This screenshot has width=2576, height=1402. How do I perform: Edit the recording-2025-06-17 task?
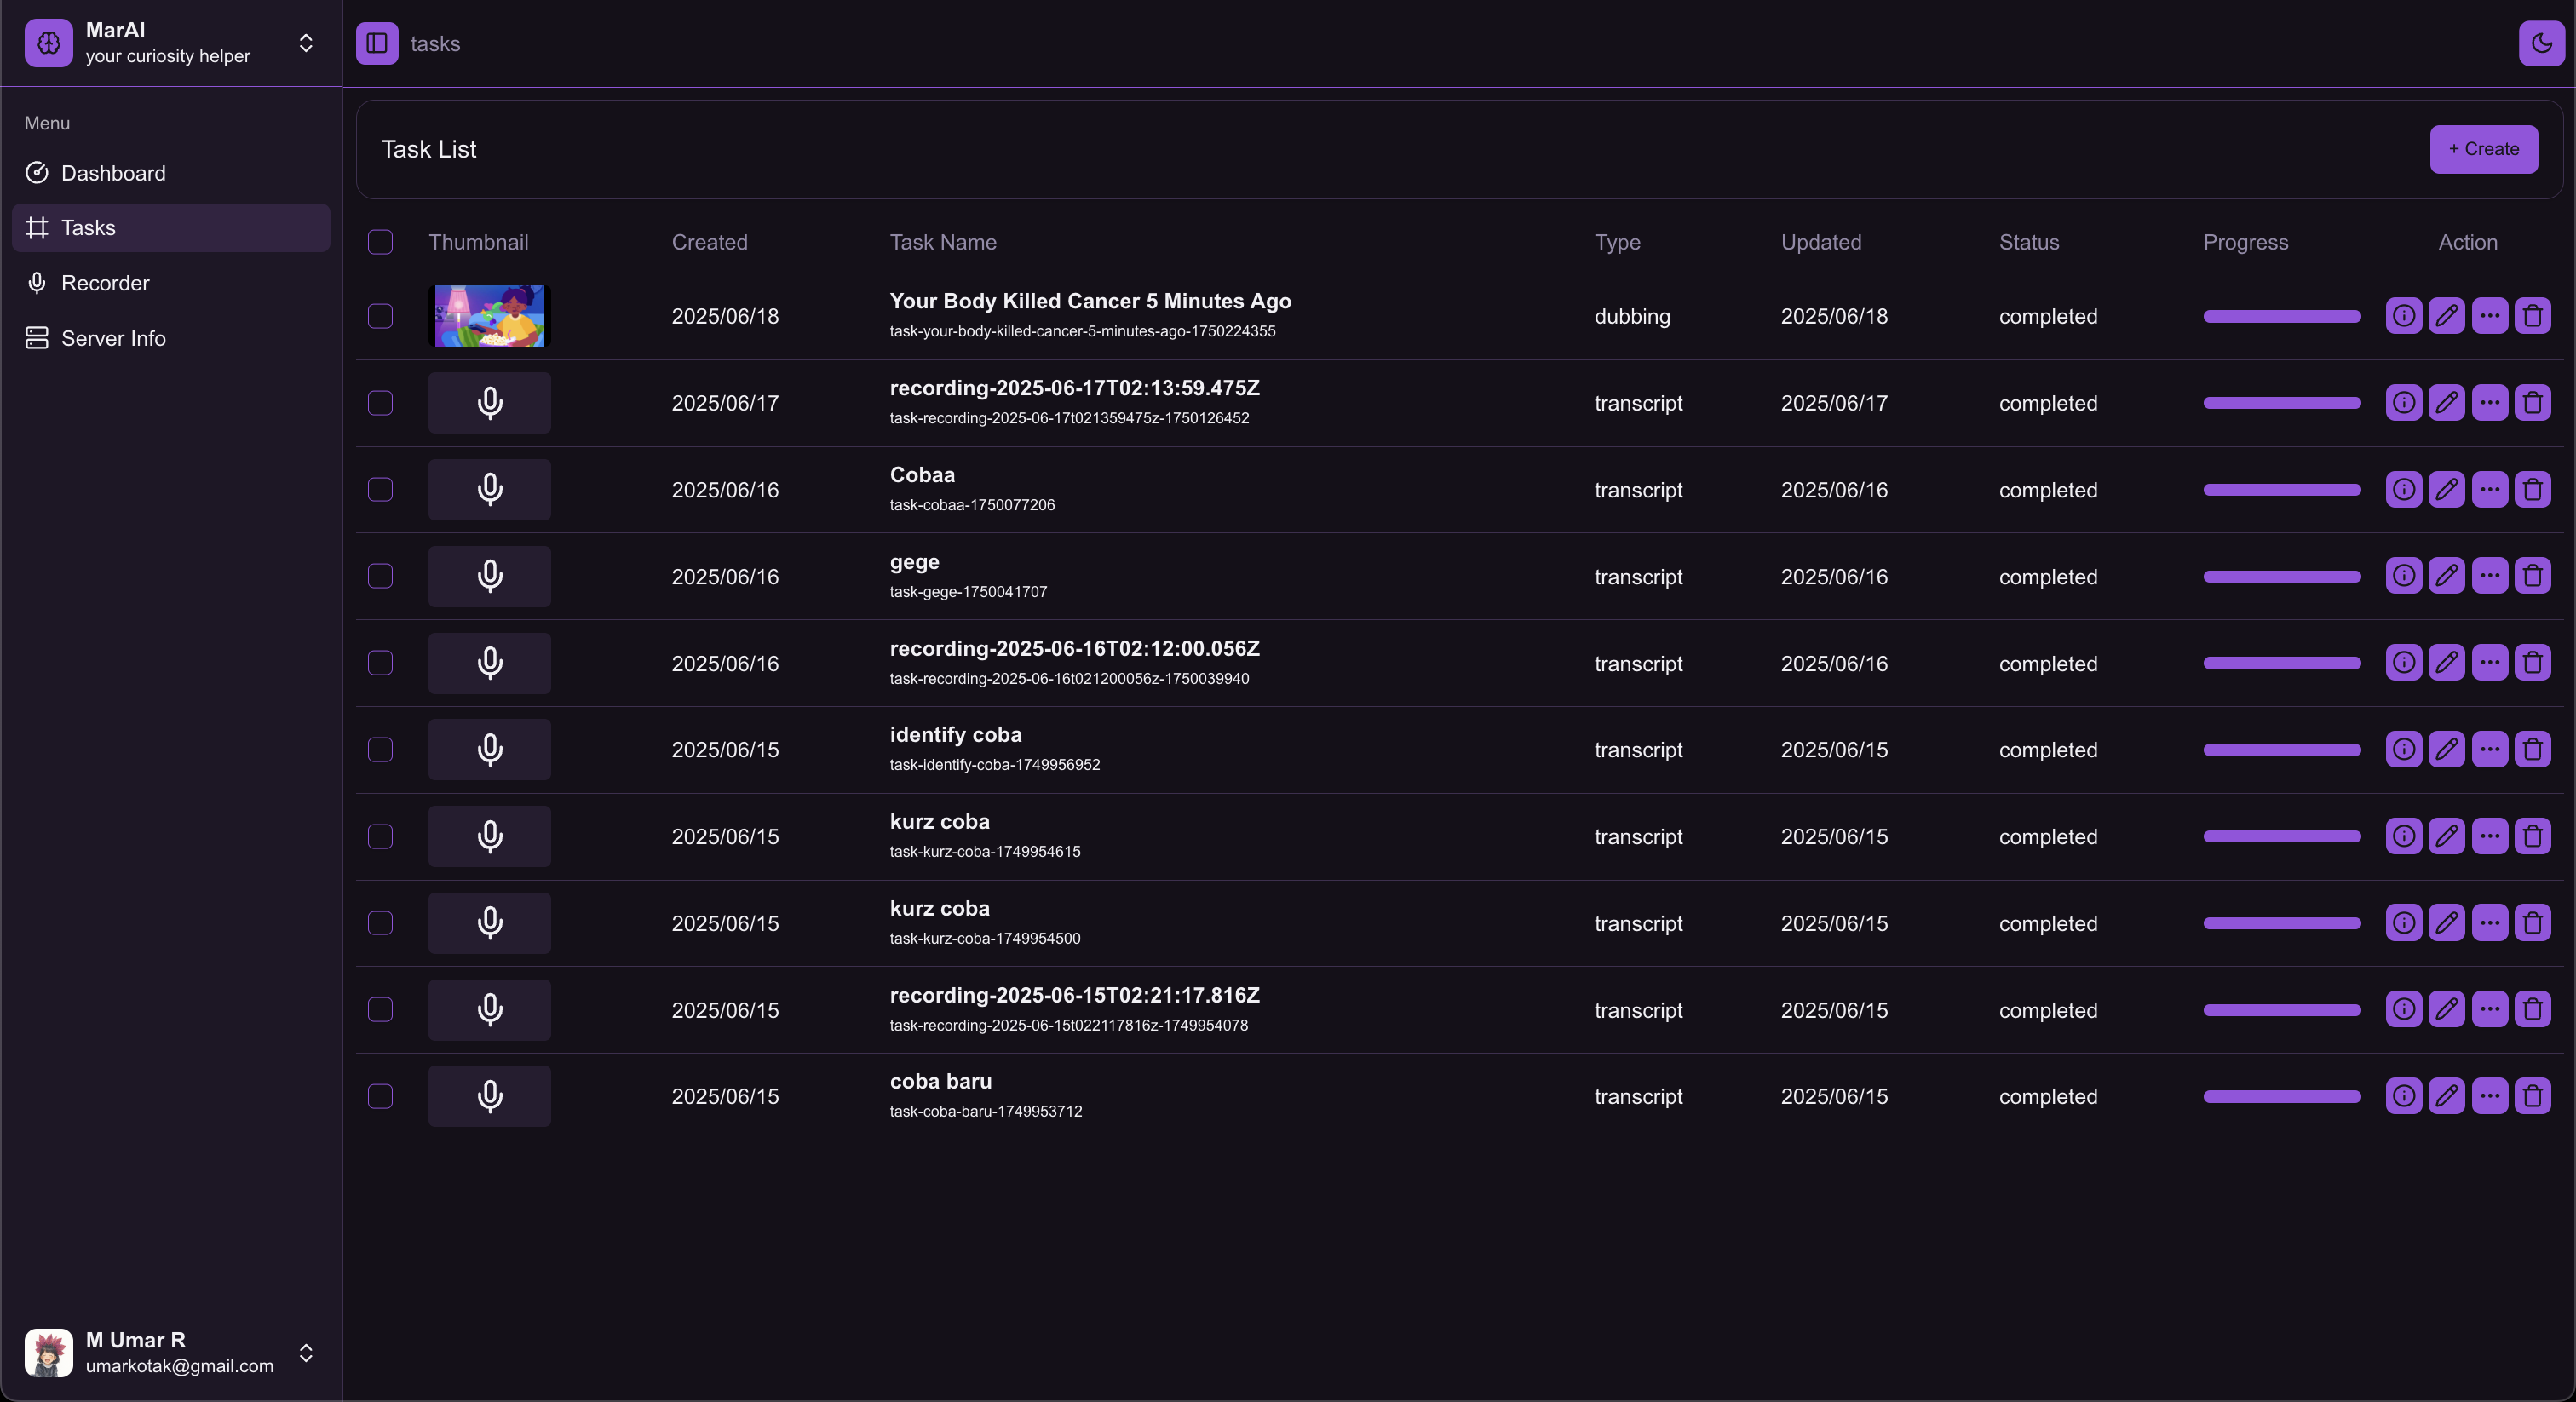(2447, 403)
